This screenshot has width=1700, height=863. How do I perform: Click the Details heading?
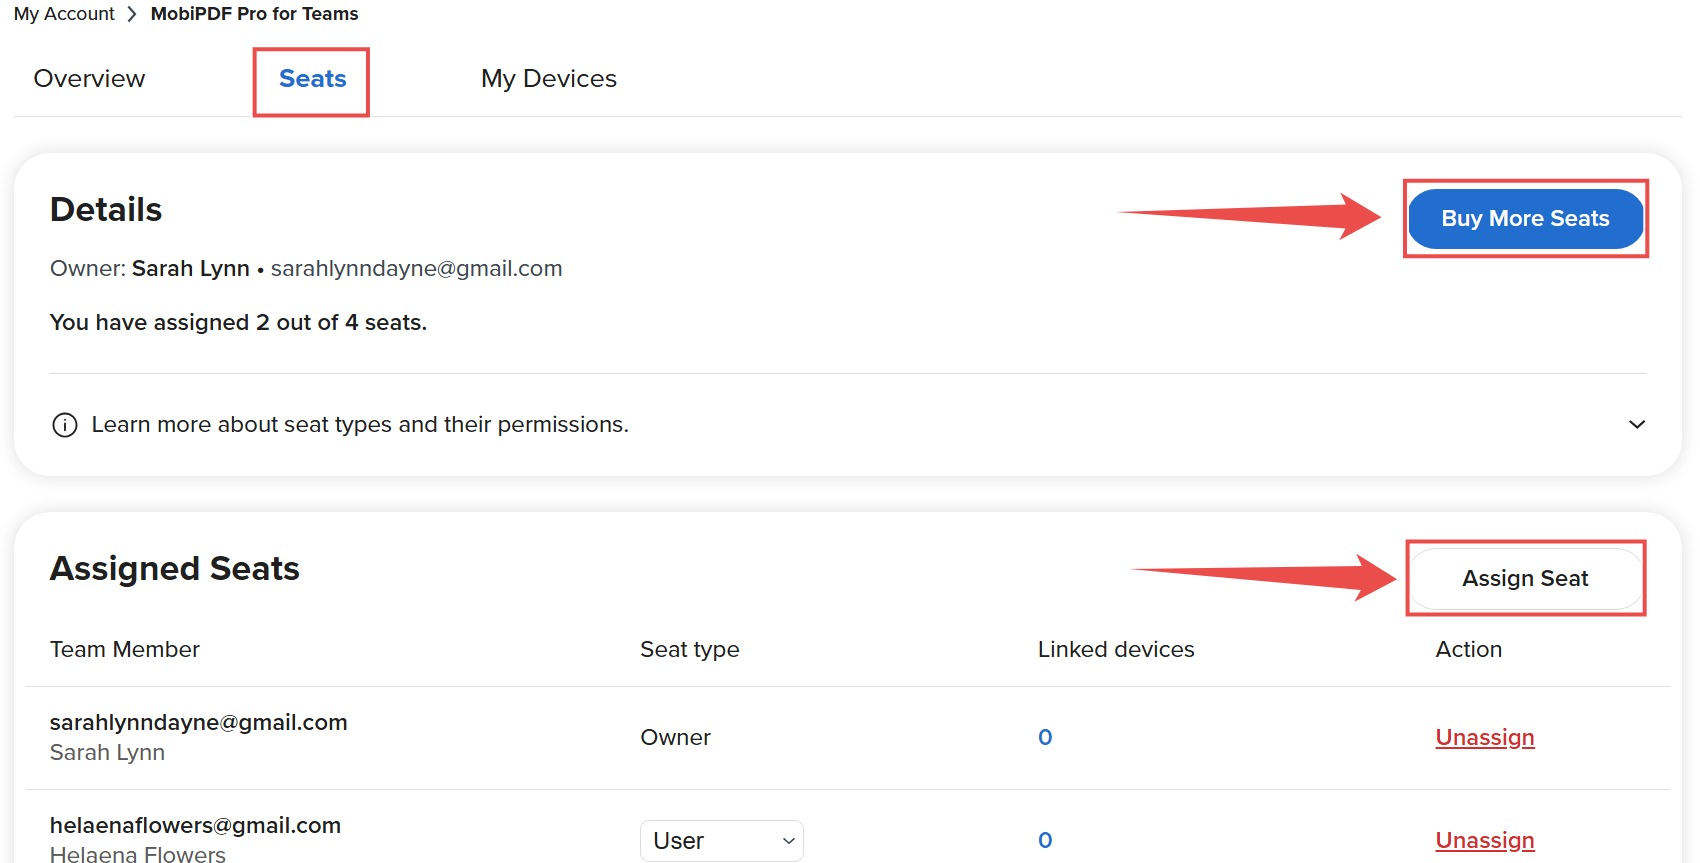click(106, 210)
